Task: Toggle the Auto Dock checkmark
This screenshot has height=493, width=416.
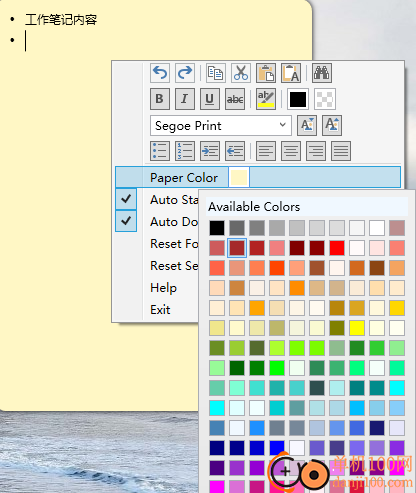Action: click(x=126, y=221)
